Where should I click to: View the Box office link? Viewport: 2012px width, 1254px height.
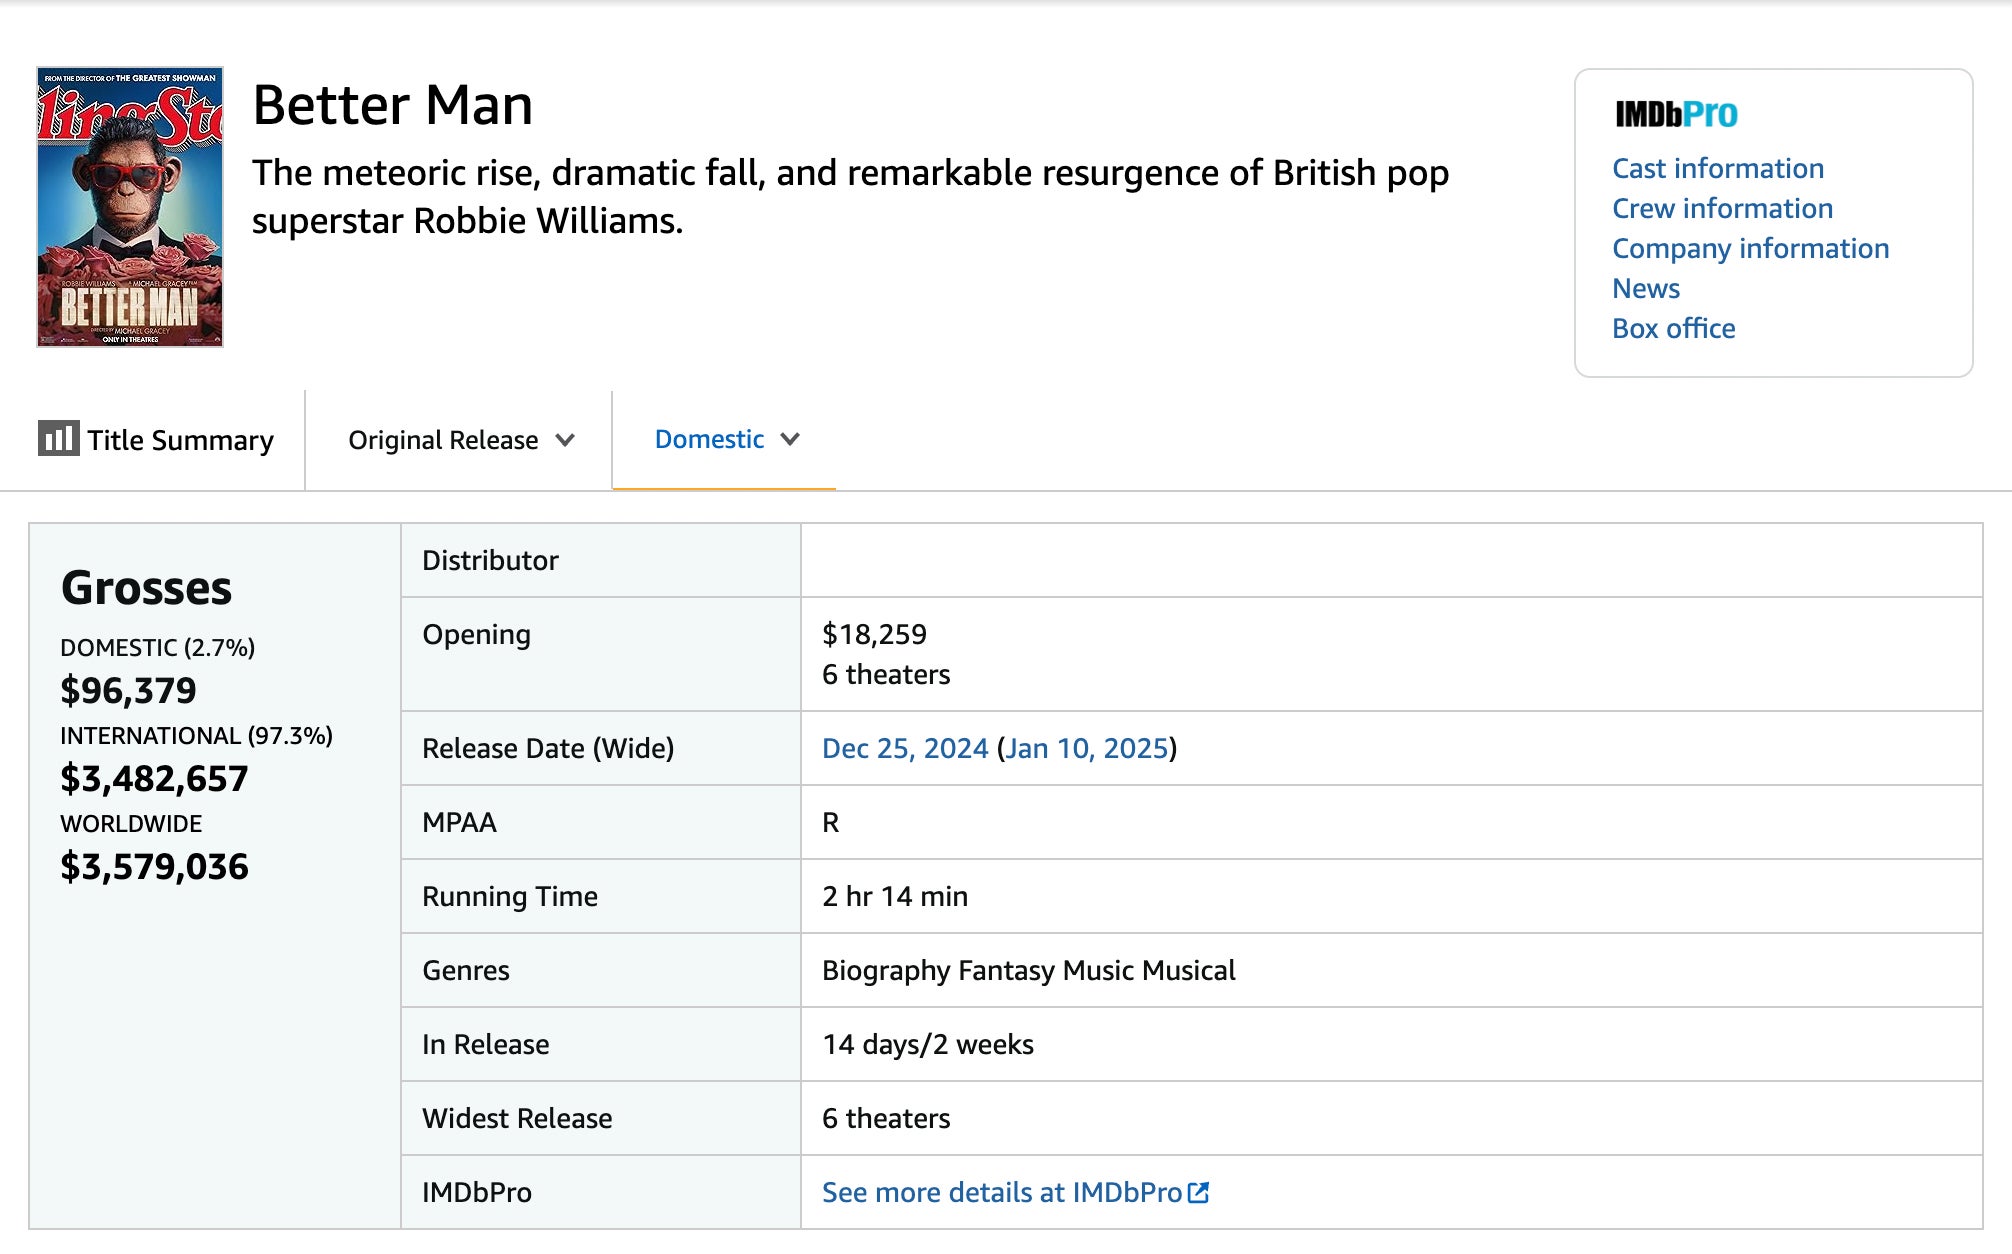tap(1673, 328)
